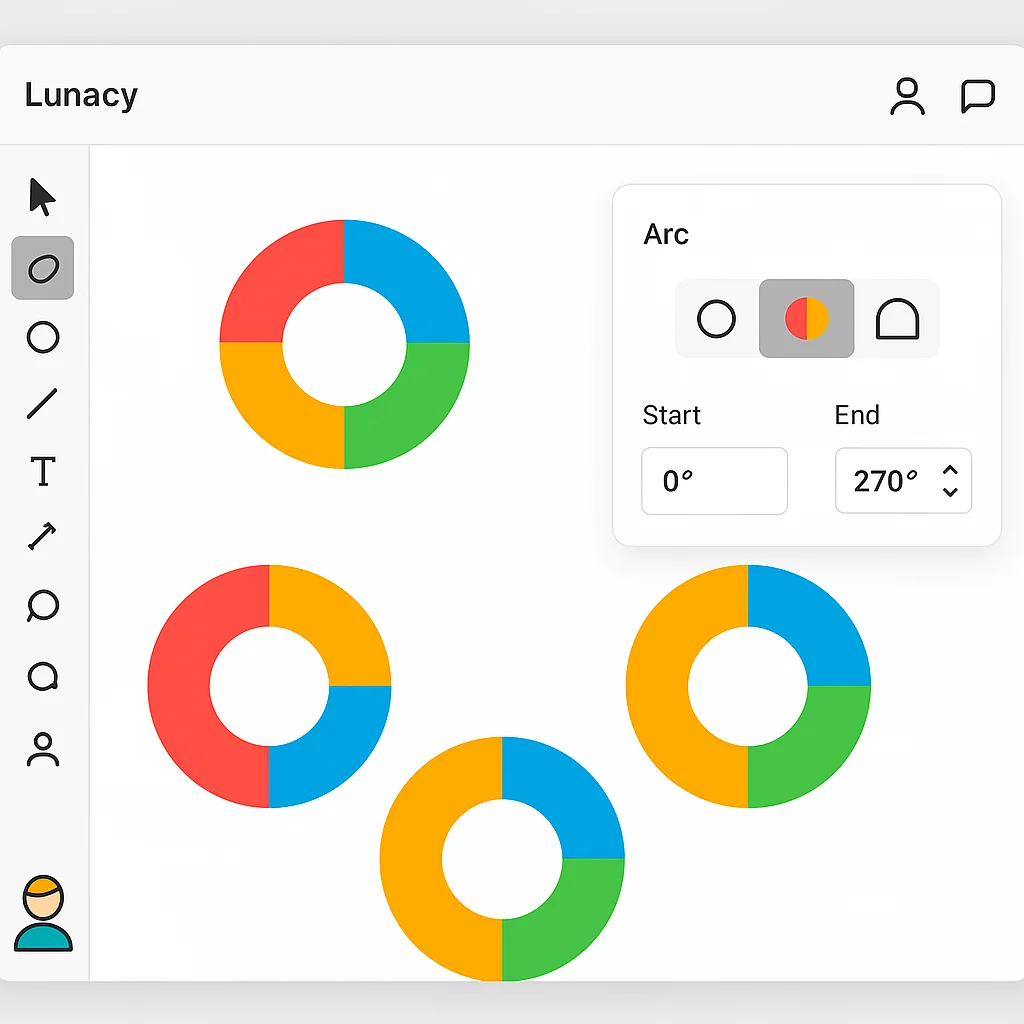The height and width of the screenshot is (1024, 1024).
Task: Select the active Arc tool
Action: pyautogui.click(x=42, y=267)
